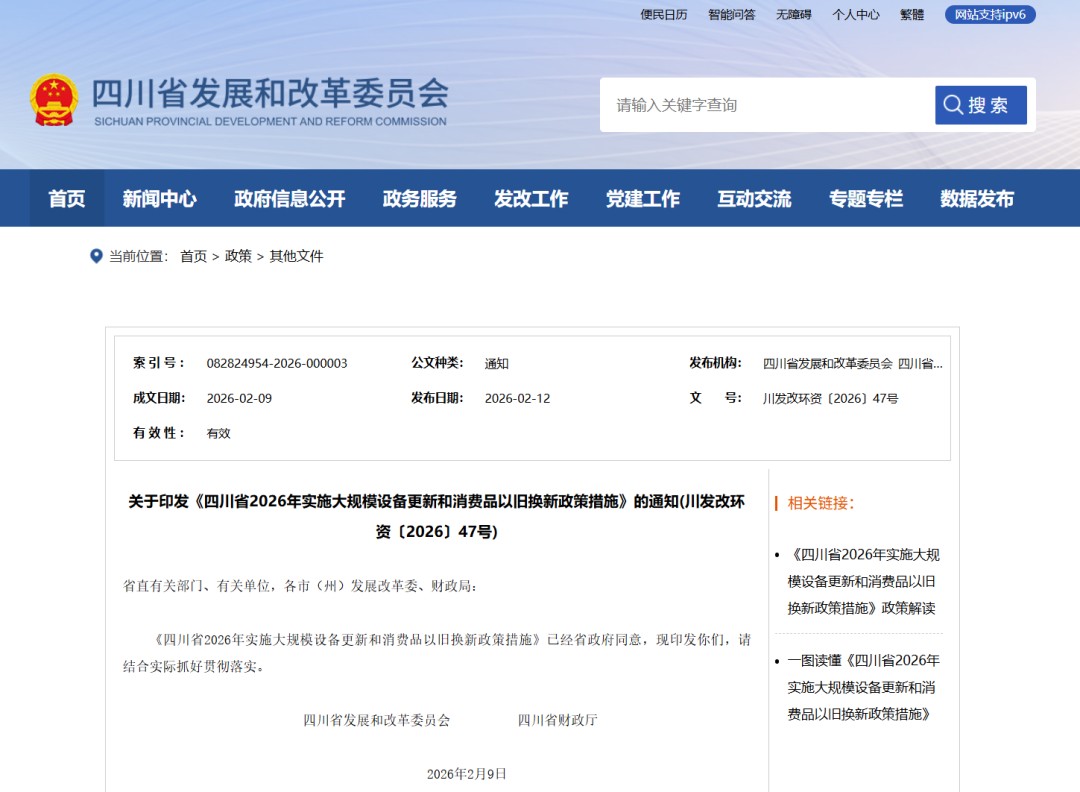
Task: Open the 政策解读 related link
Action: (x=864, y=581)
